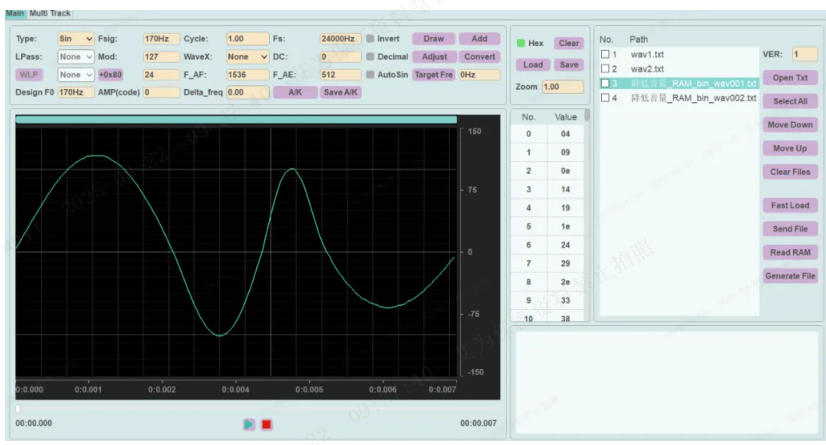Switch to the Multi Track tab
The width and height of the screenshot is (826, 445).
click(x=50, y=13)
